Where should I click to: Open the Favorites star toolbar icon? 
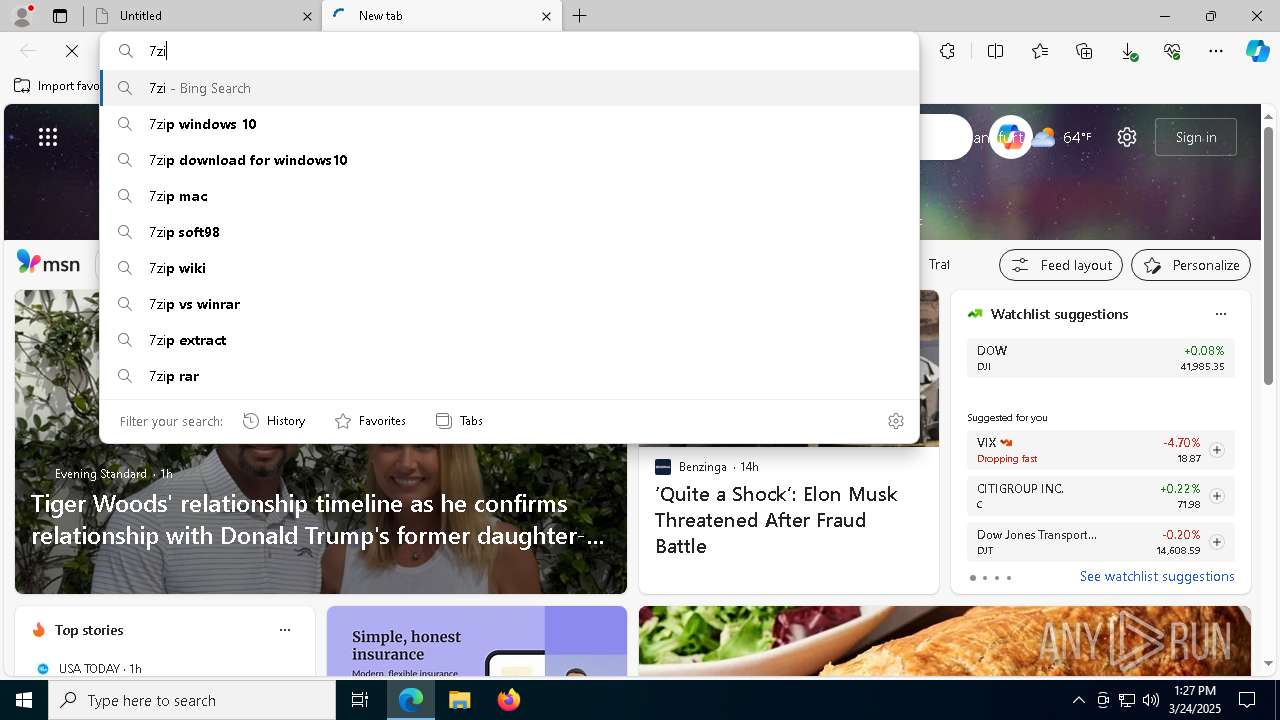[x=1040, y=51]
